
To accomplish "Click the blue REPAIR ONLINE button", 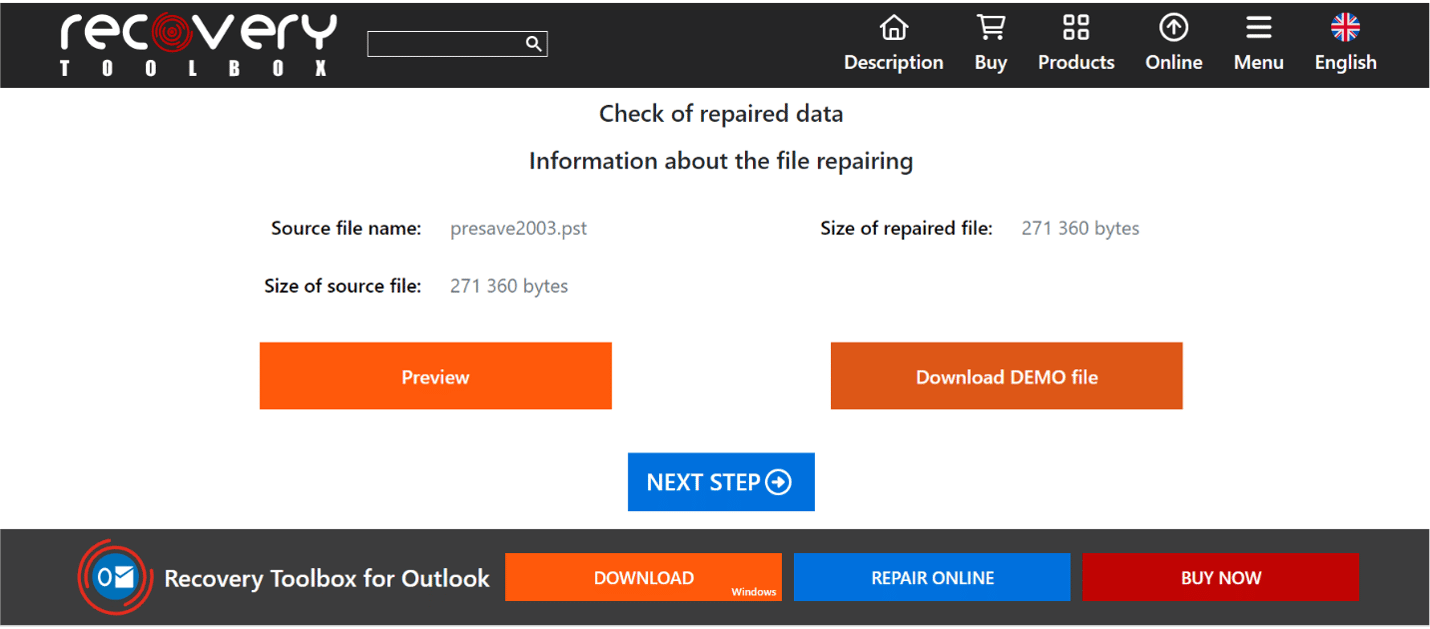I will (x=932, y=577).
